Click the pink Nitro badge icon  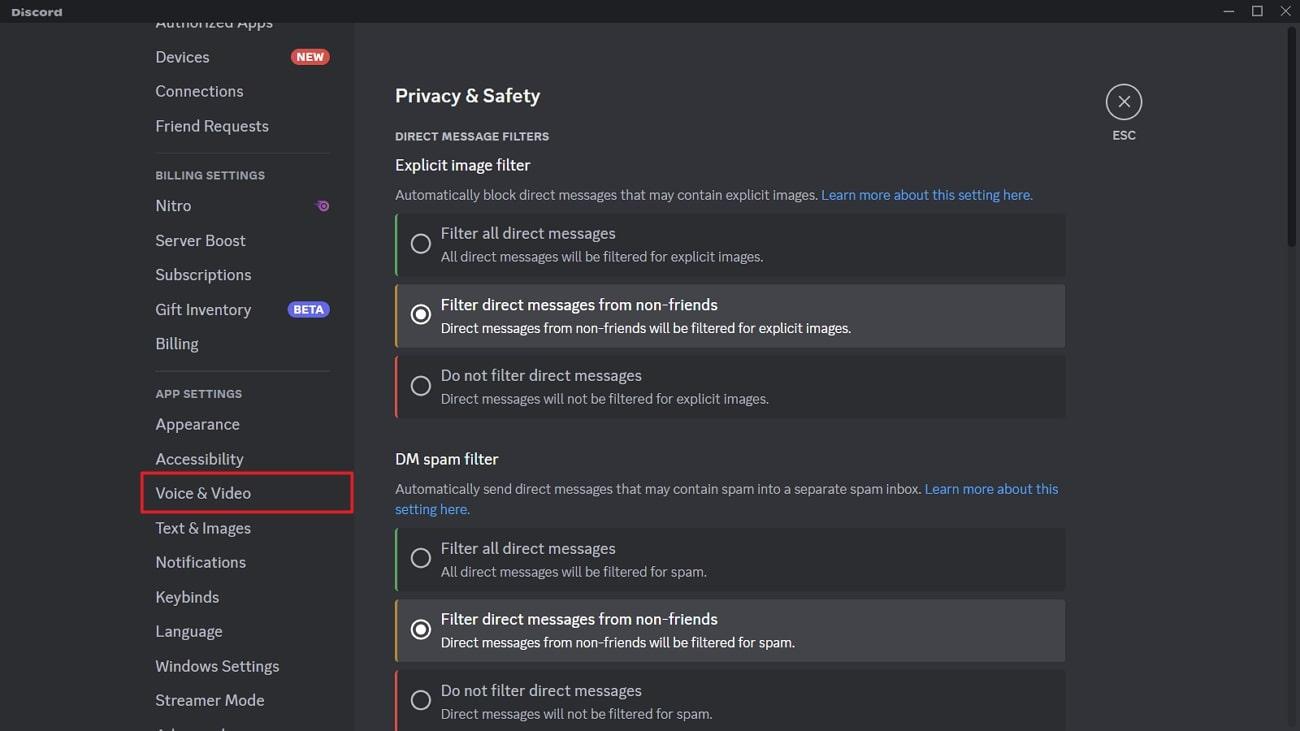321,205
